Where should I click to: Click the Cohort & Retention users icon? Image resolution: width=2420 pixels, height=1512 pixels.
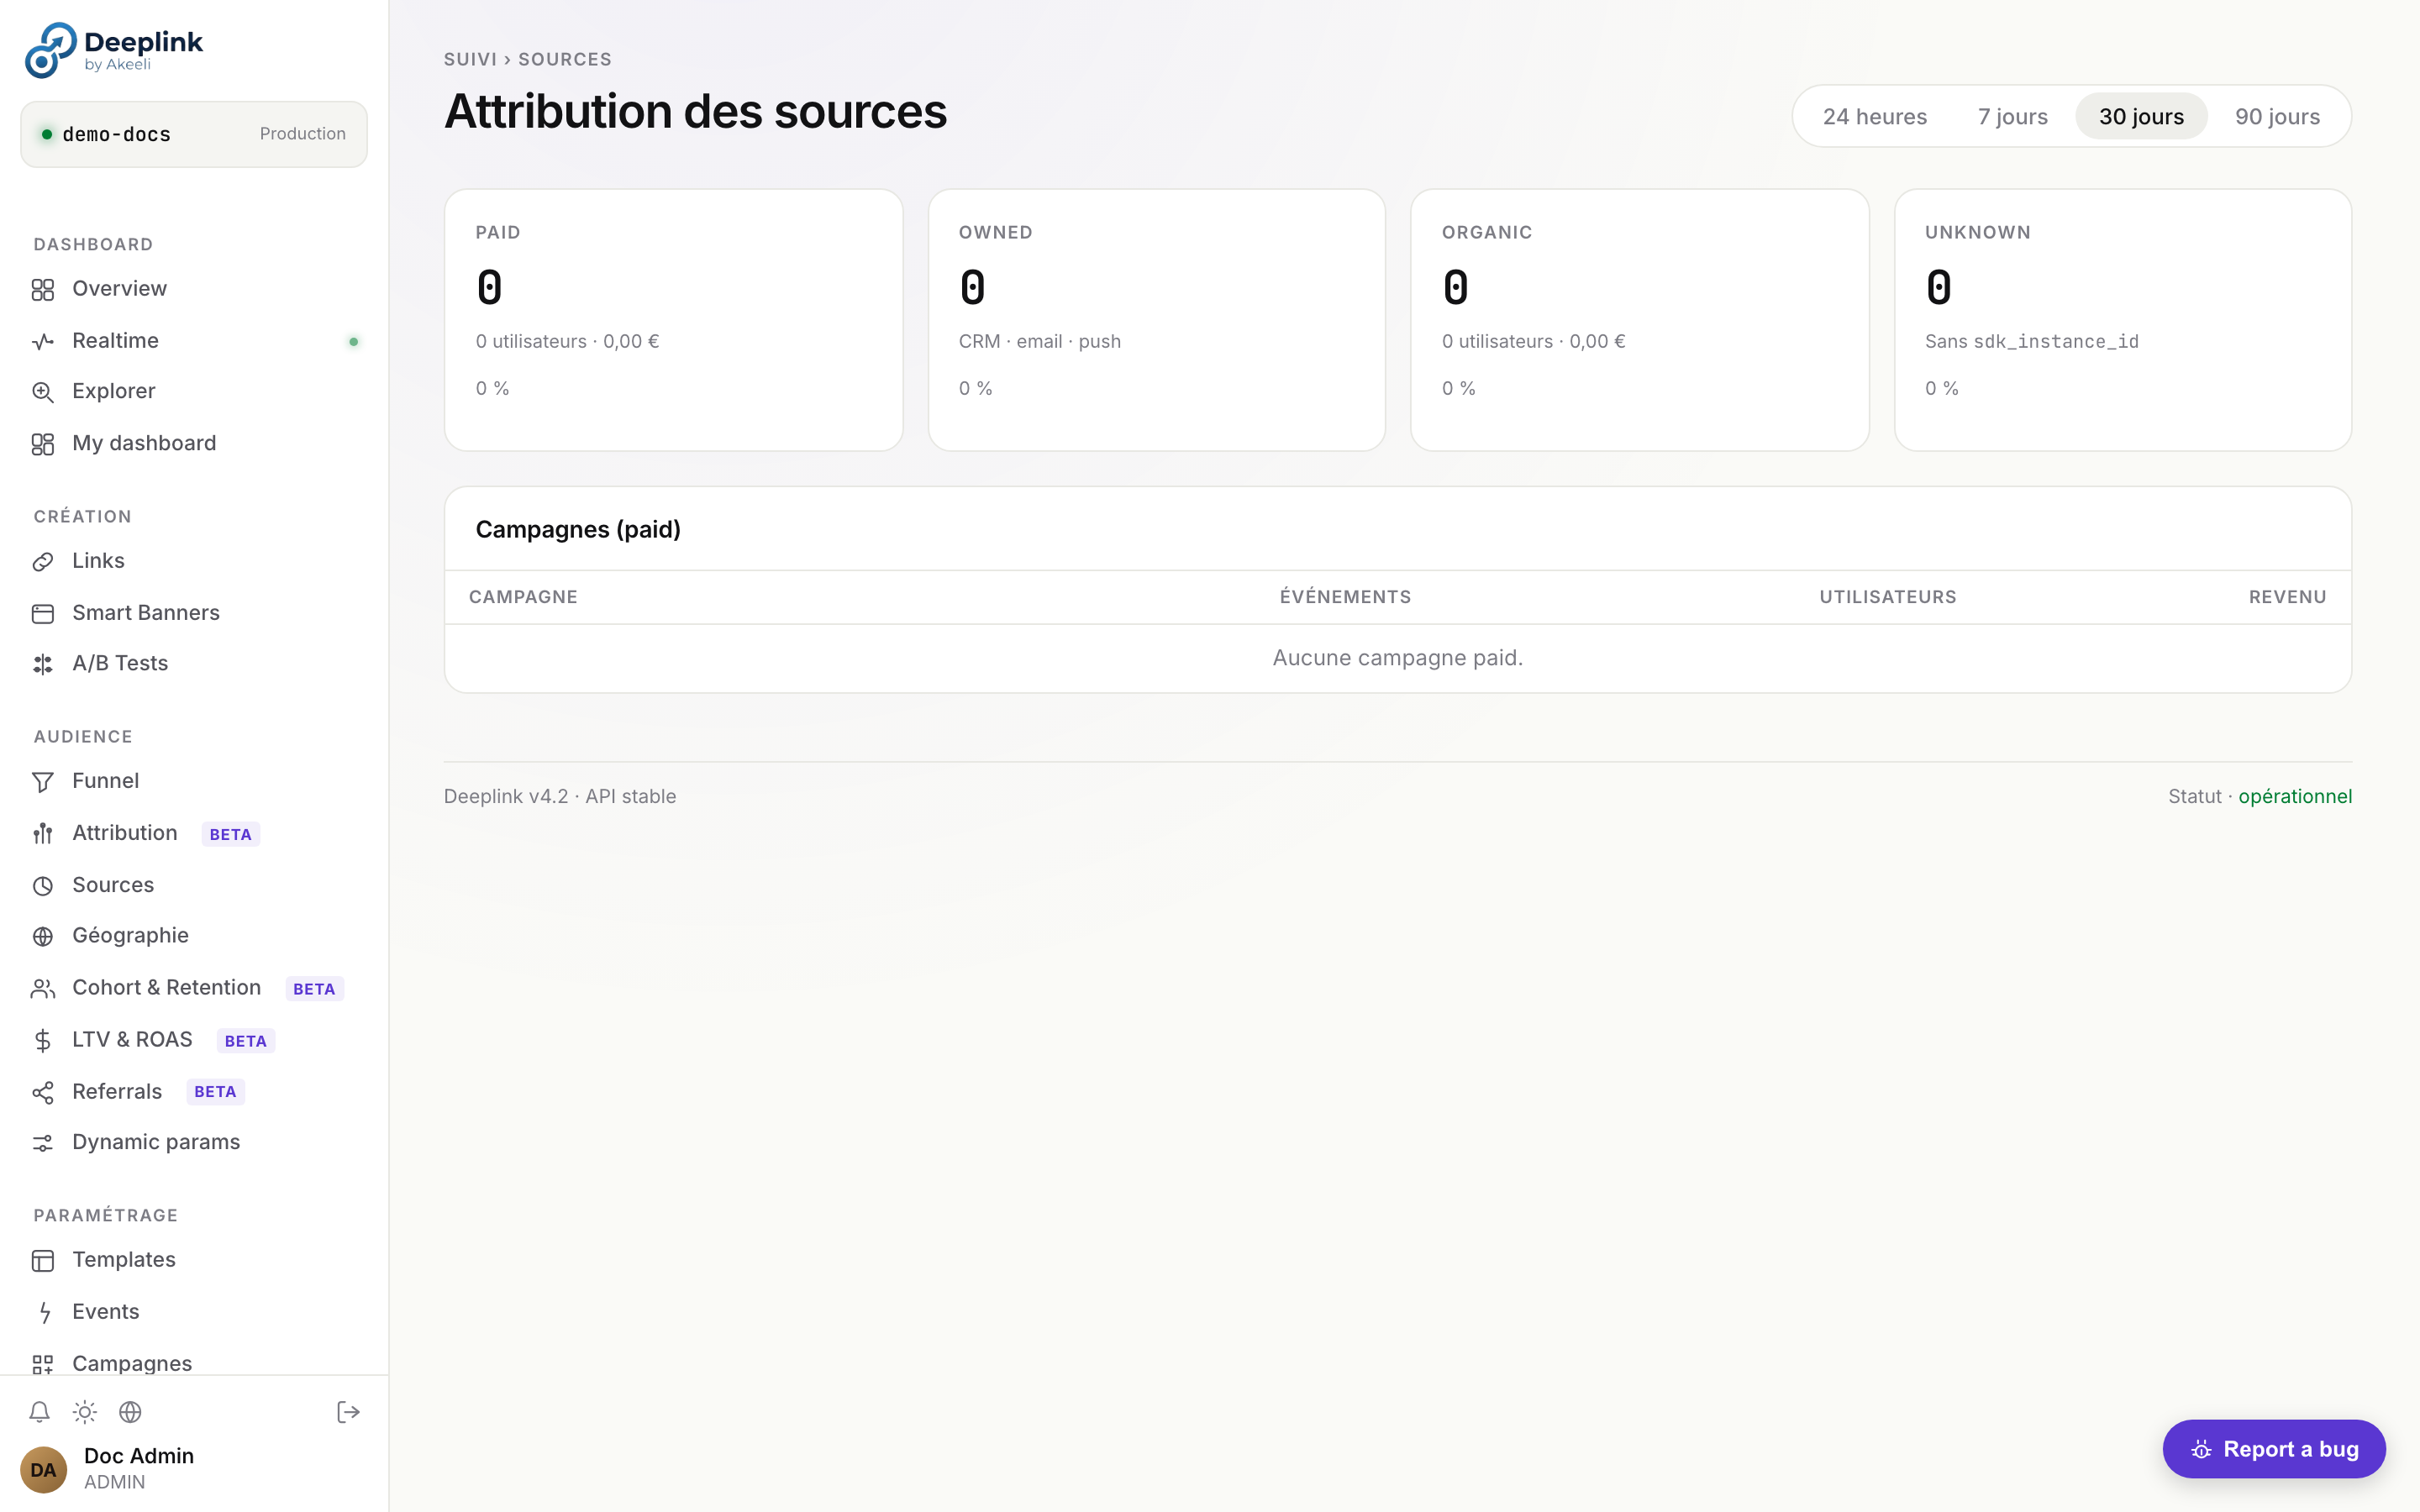42,989
